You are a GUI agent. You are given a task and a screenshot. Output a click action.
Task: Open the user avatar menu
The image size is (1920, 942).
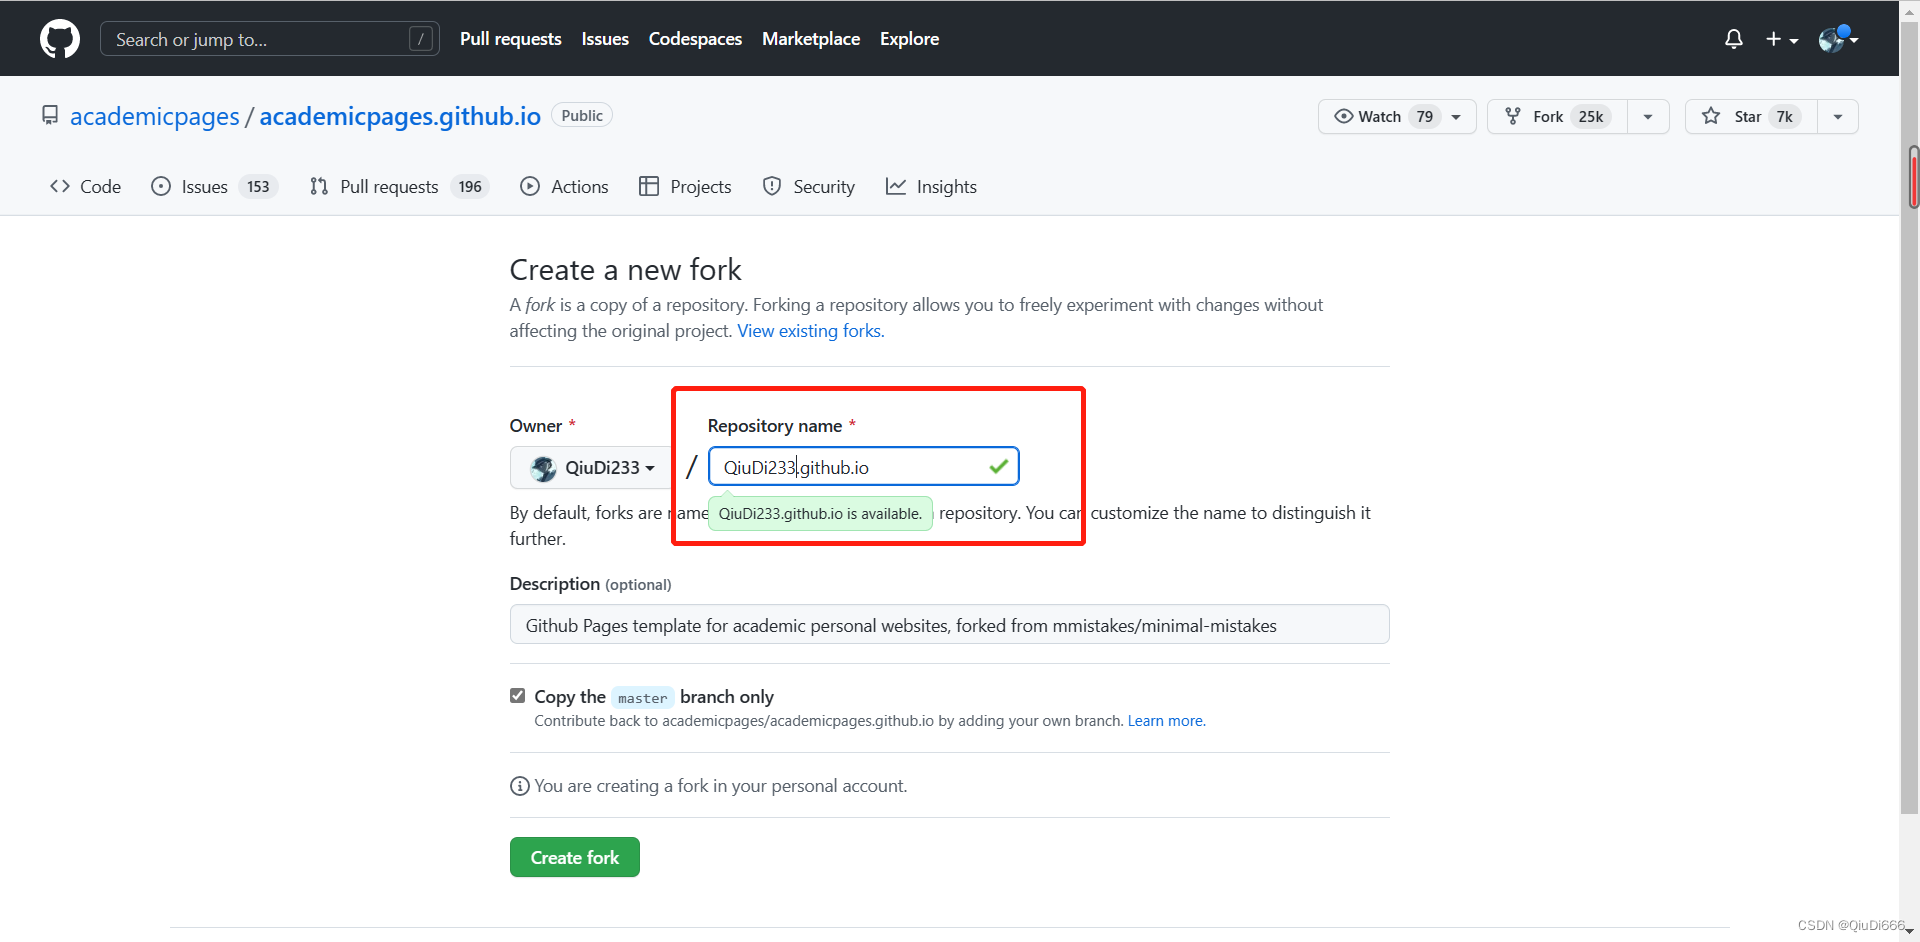pos(1838,39)
